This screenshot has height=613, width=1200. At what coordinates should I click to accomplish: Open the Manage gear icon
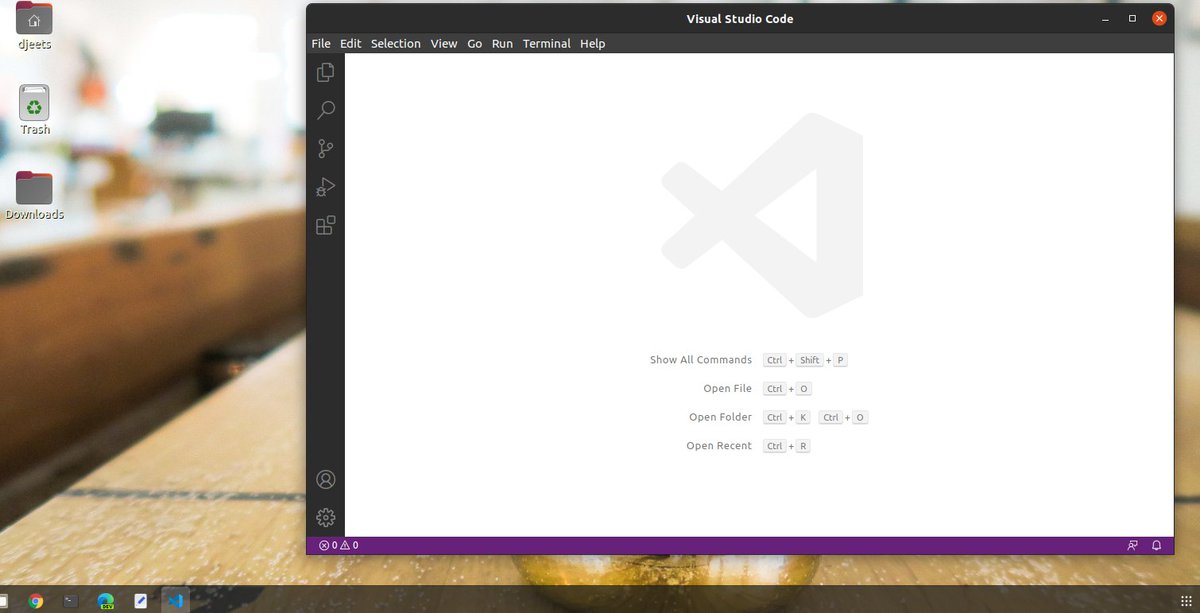click(325, 517)
